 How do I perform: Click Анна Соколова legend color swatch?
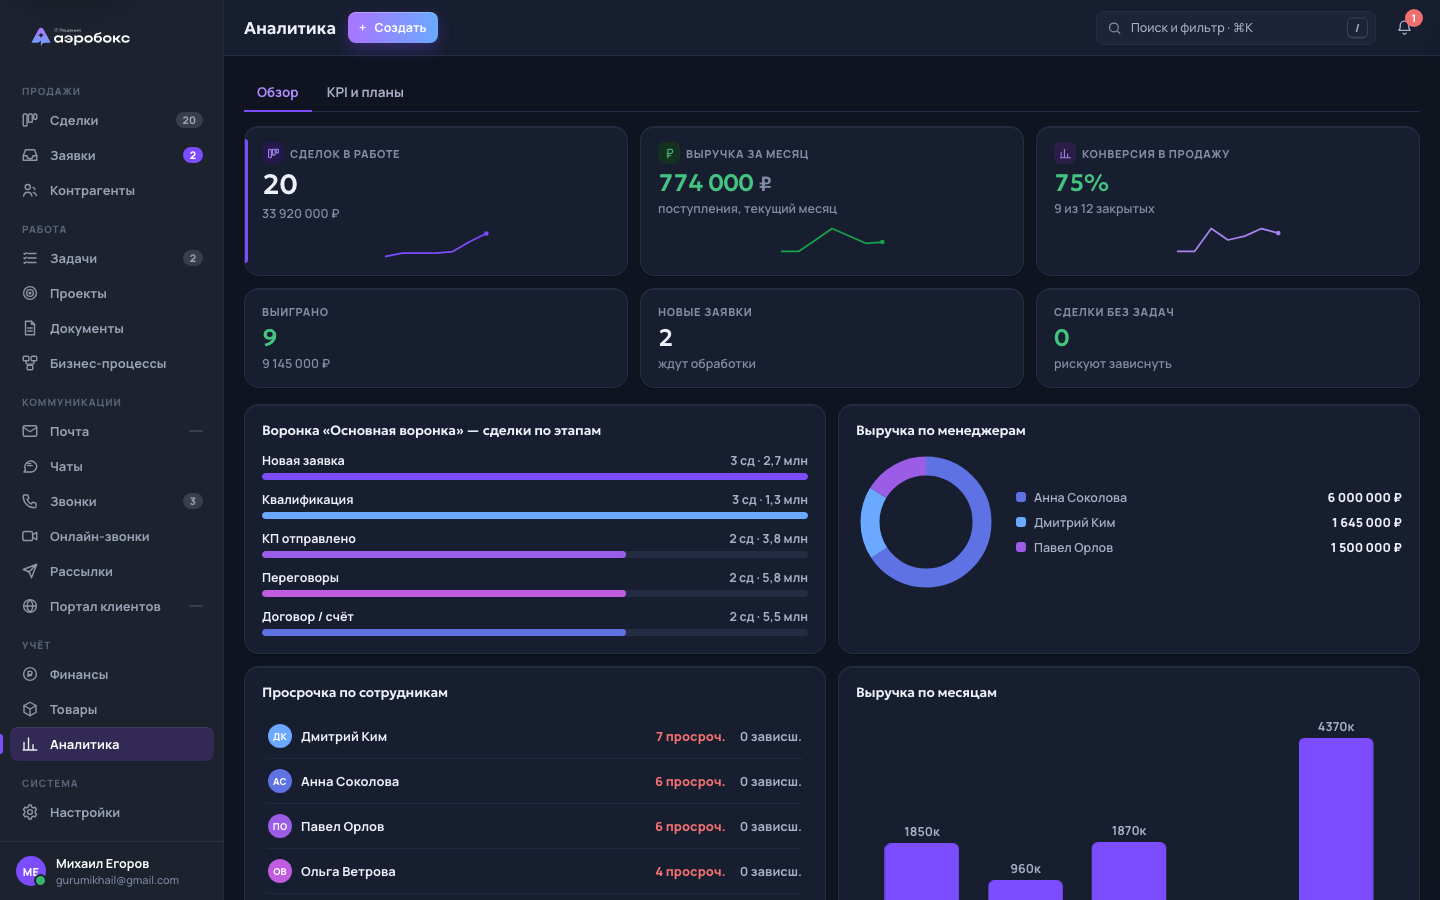point(1021,497)
